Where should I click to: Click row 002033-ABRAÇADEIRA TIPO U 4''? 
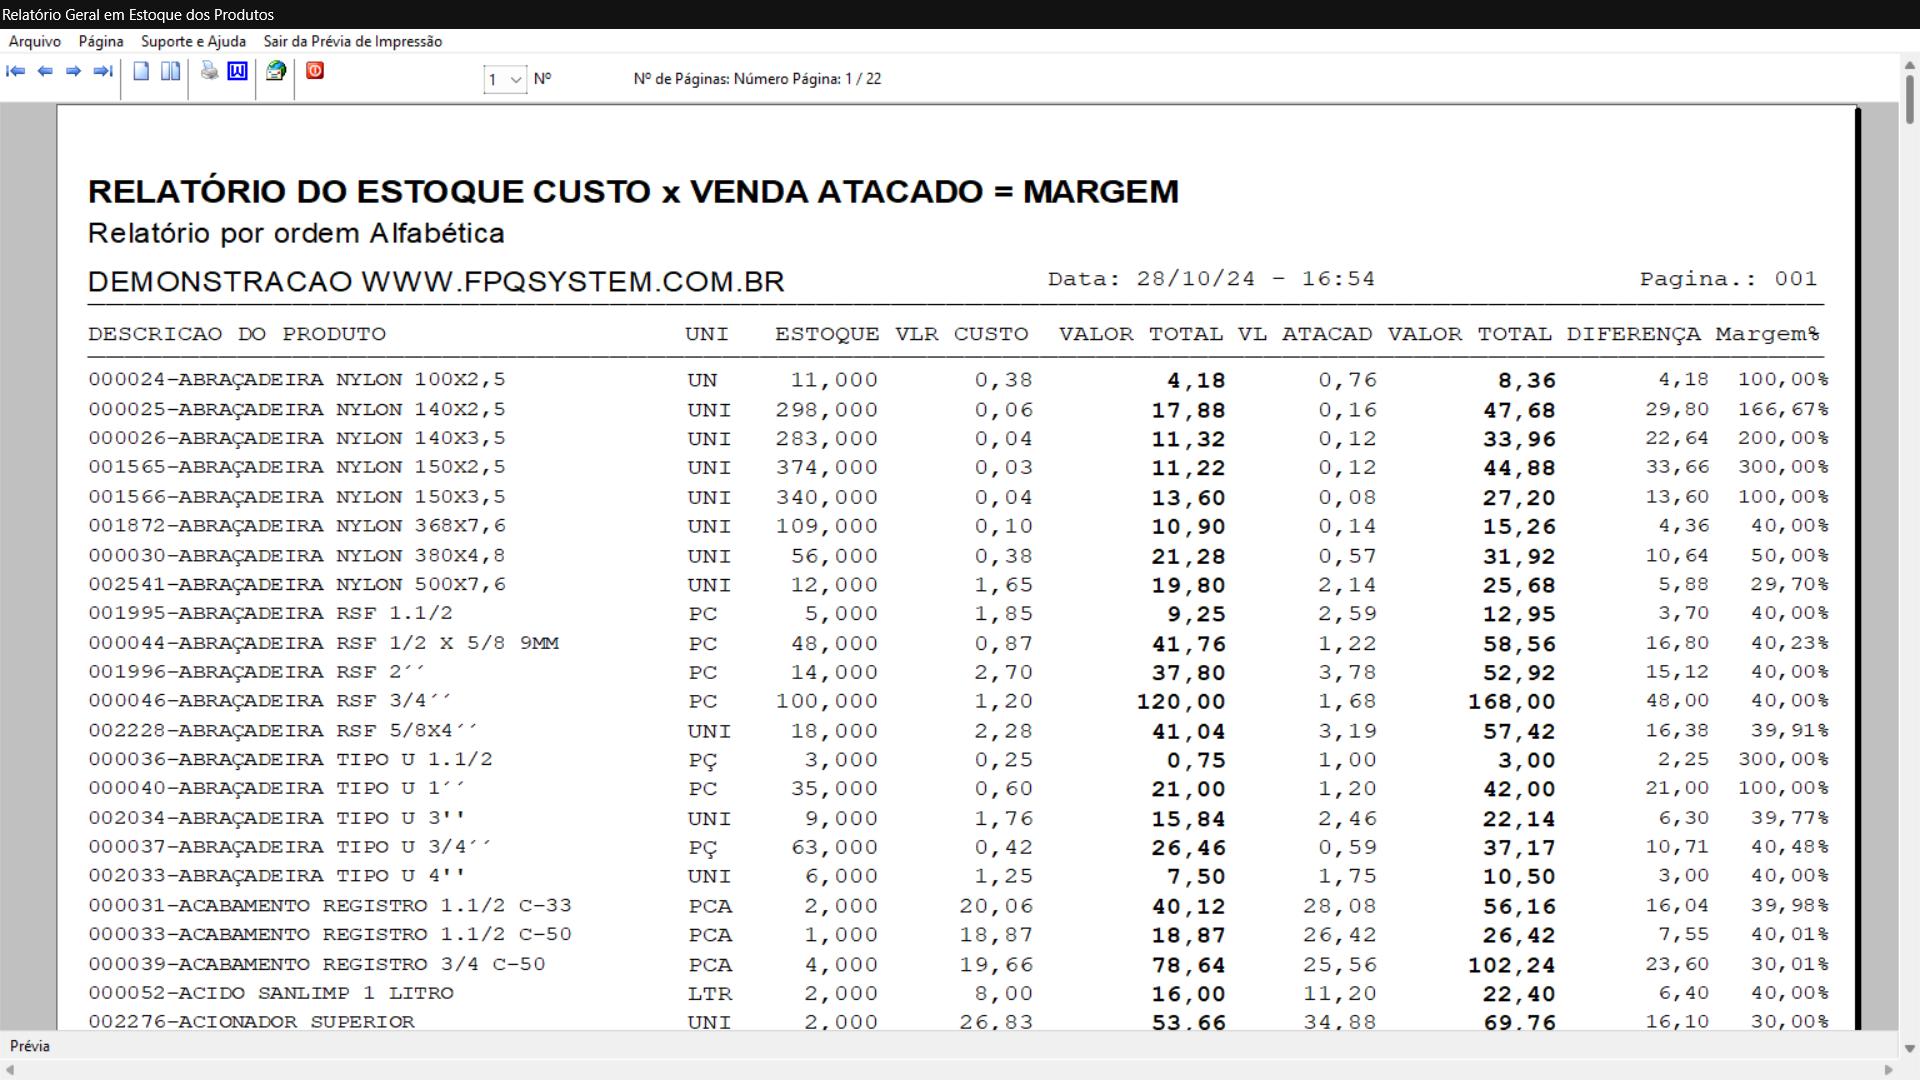[x=958, y=876]
